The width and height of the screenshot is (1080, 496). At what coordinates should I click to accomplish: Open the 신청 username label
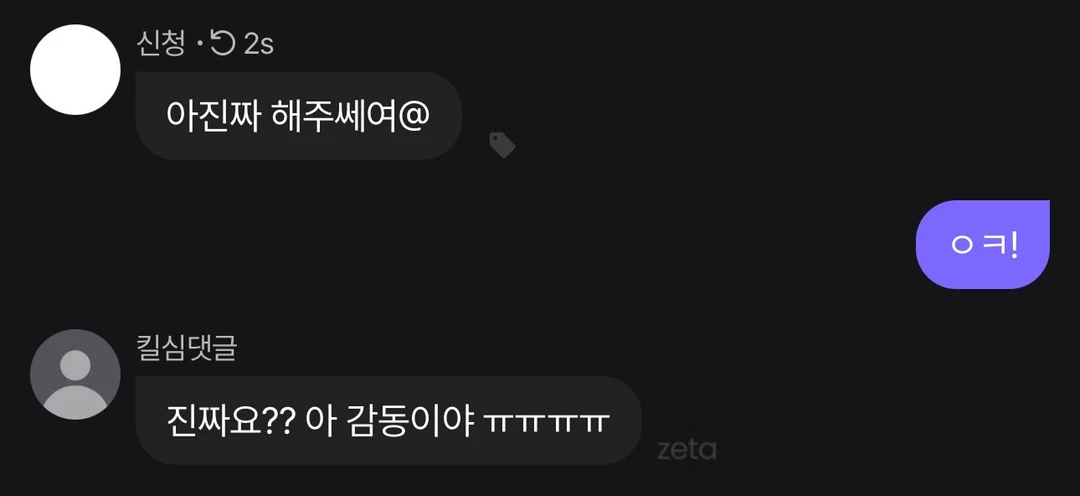161,45
